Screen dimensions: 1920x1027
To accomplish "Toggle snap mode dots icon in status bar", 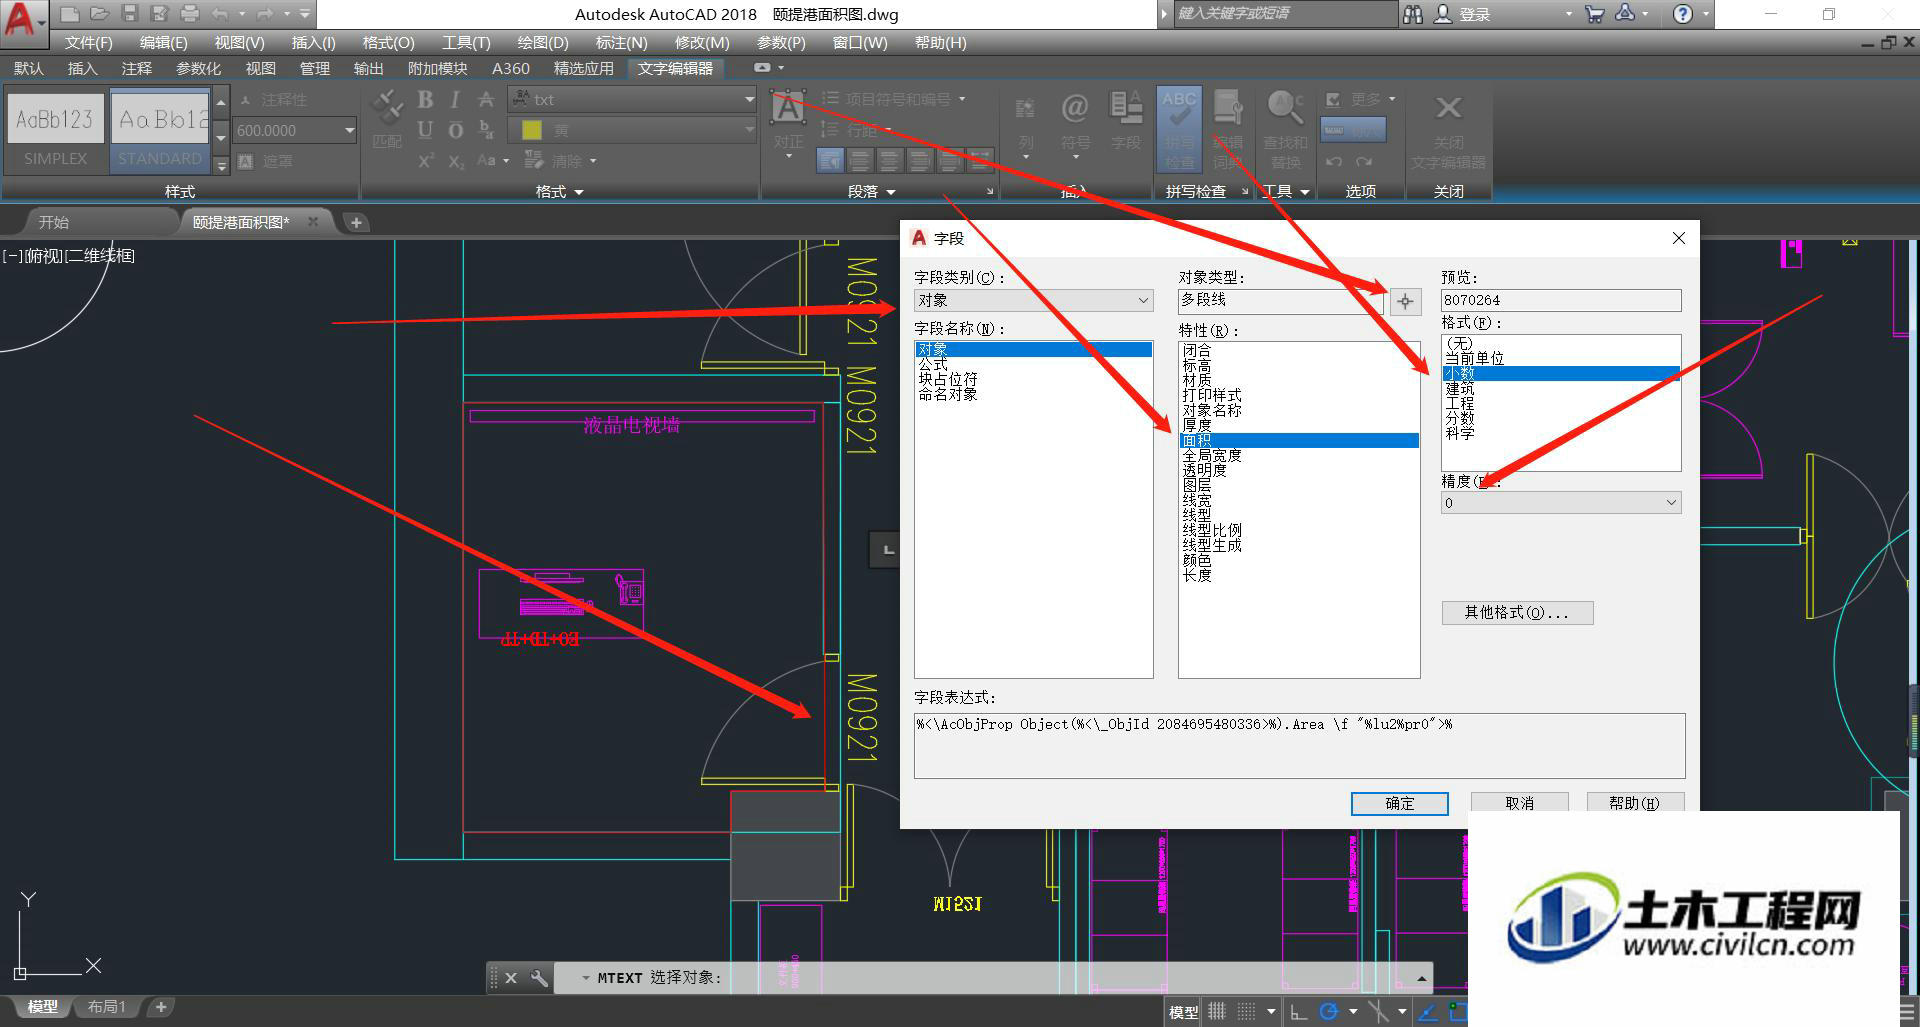I will (x=1246, y=1011).
